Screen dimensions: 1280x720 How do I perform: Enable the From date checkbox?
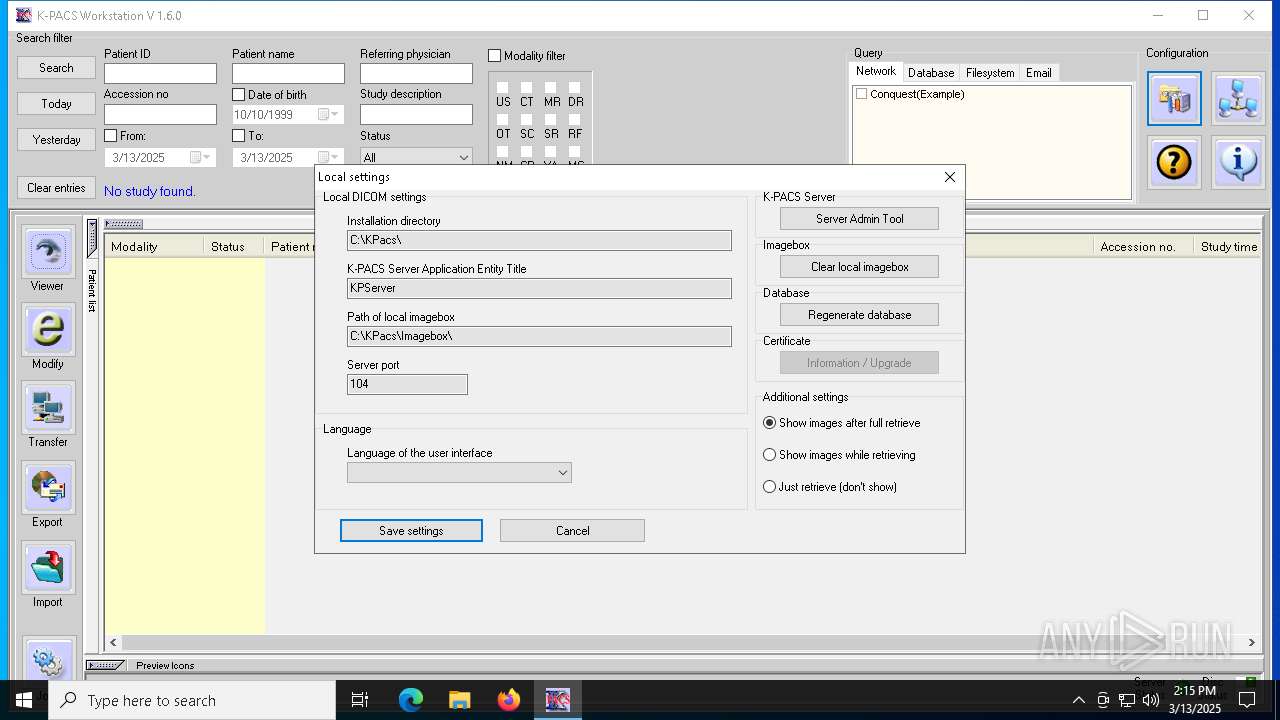coord(110,136)
